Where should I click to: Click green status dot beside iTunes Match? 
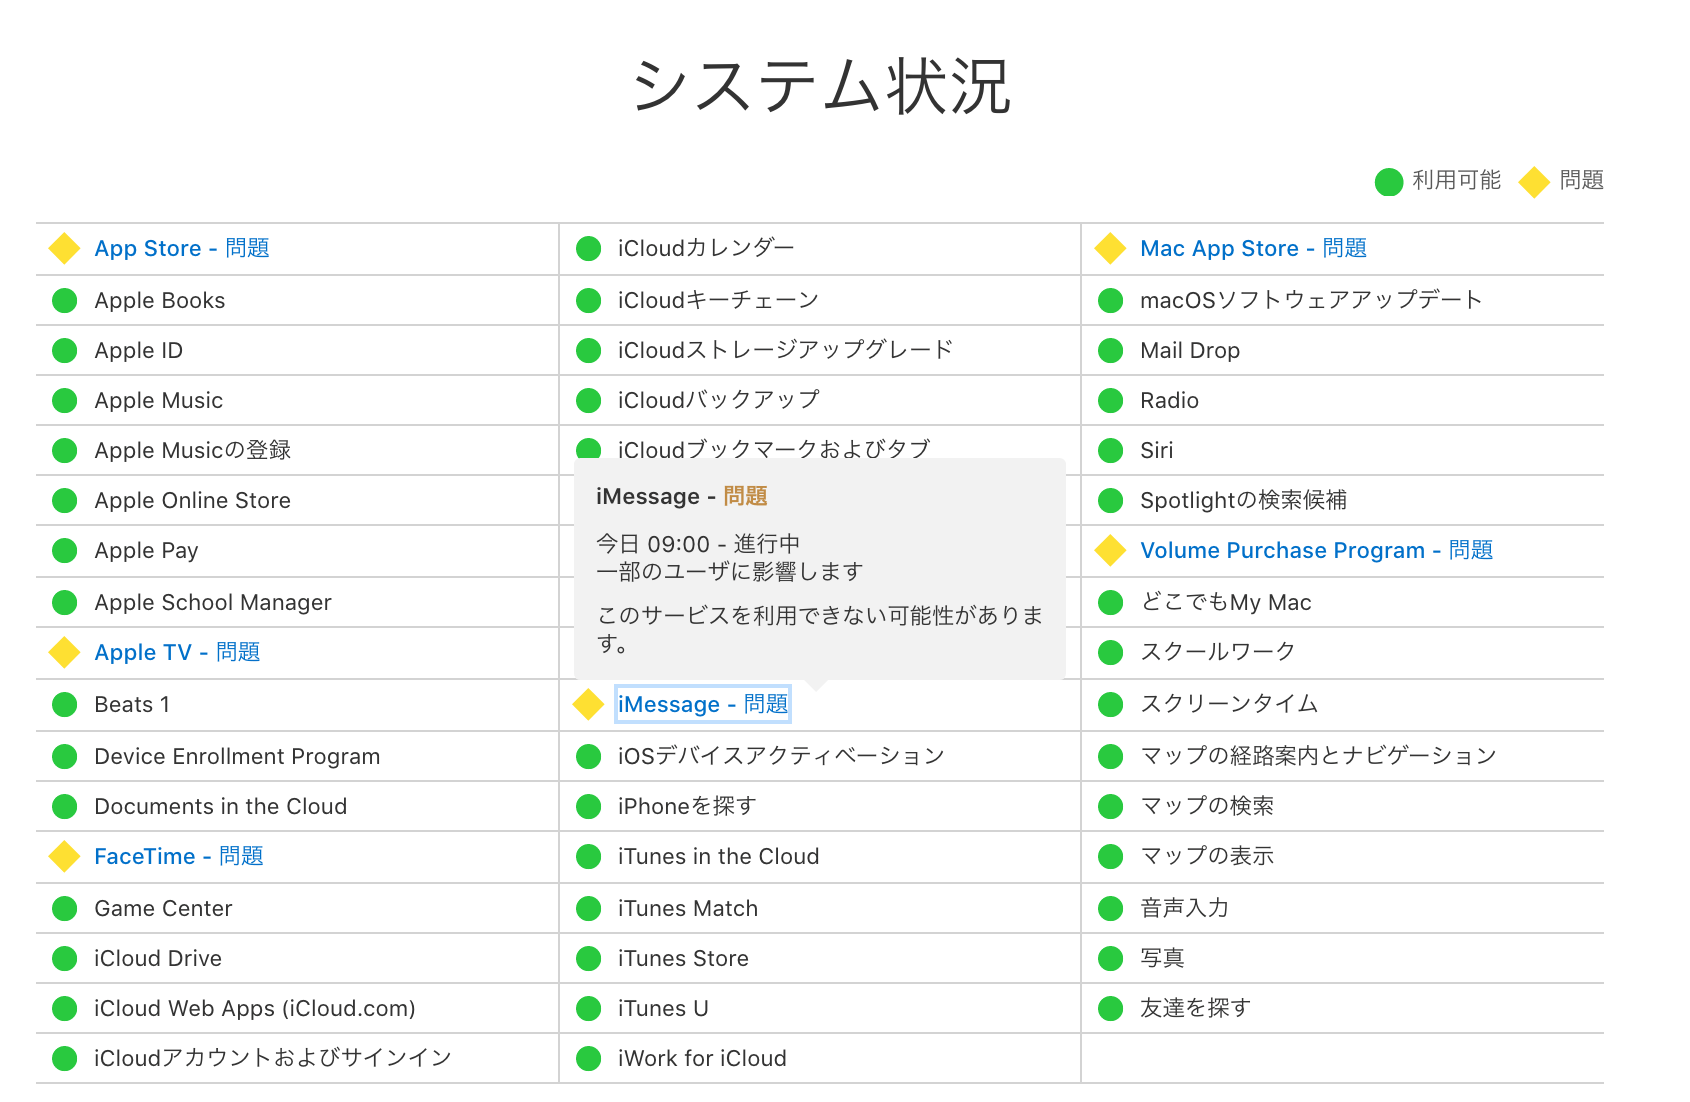pyautogui.click(x=589, y=908)
